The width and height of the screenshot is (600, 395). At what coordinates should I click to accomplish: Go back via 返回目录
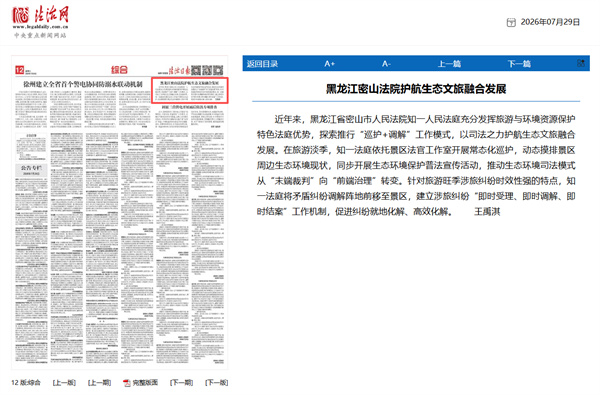[262, 64]
